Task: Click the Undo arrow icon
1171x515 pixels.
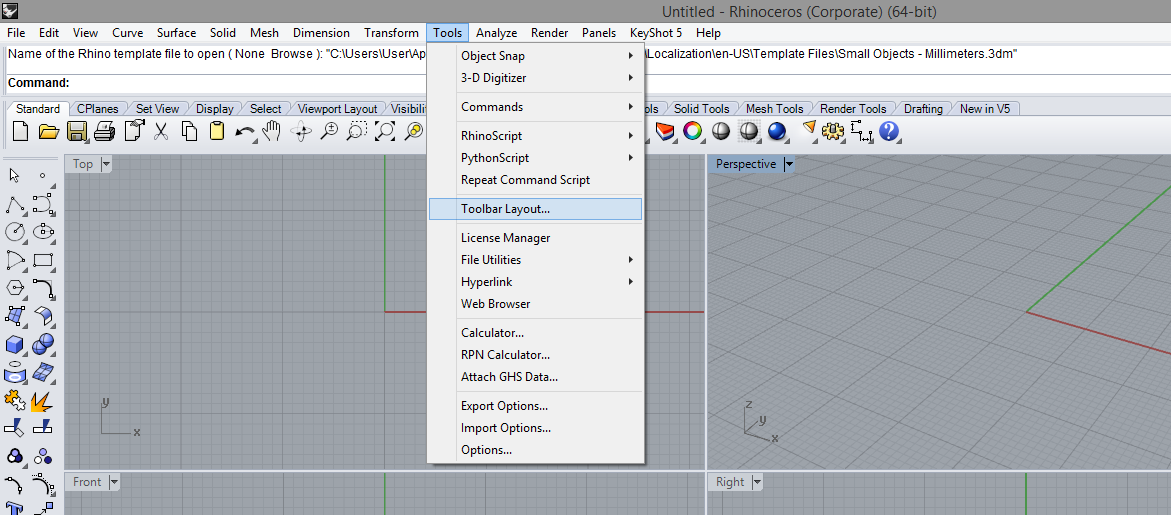Action: pos(245,131)
